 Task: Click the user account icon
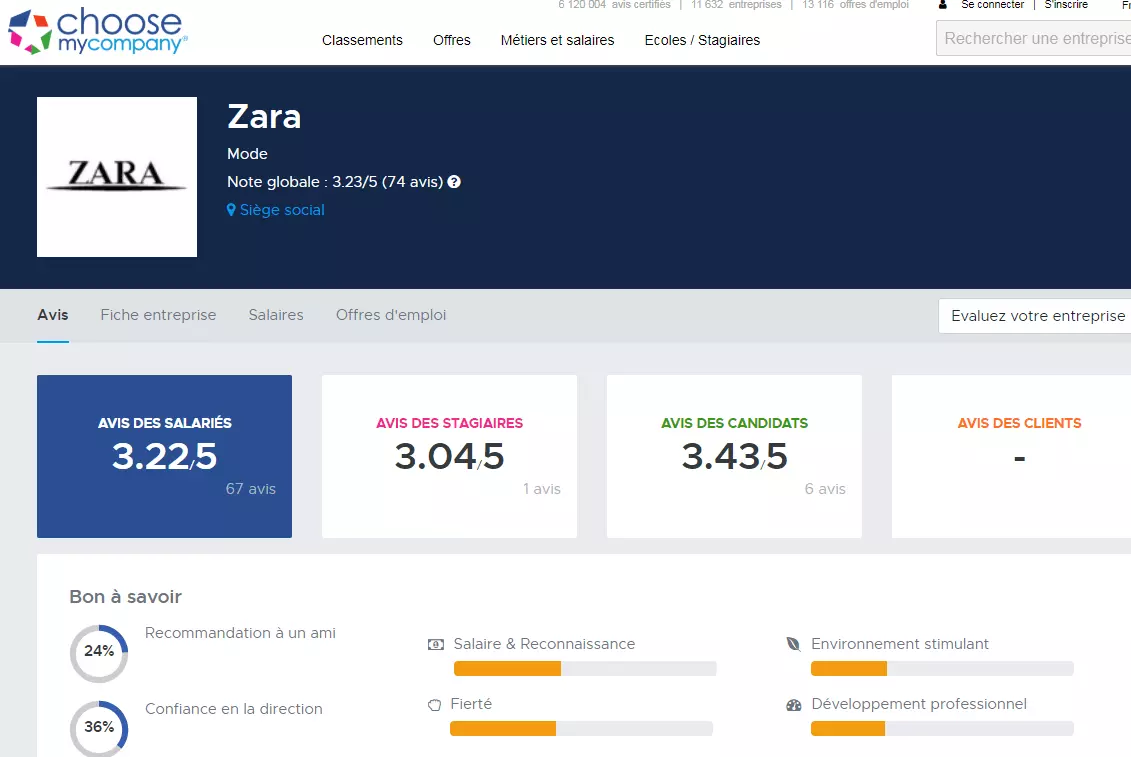point(942,5)
